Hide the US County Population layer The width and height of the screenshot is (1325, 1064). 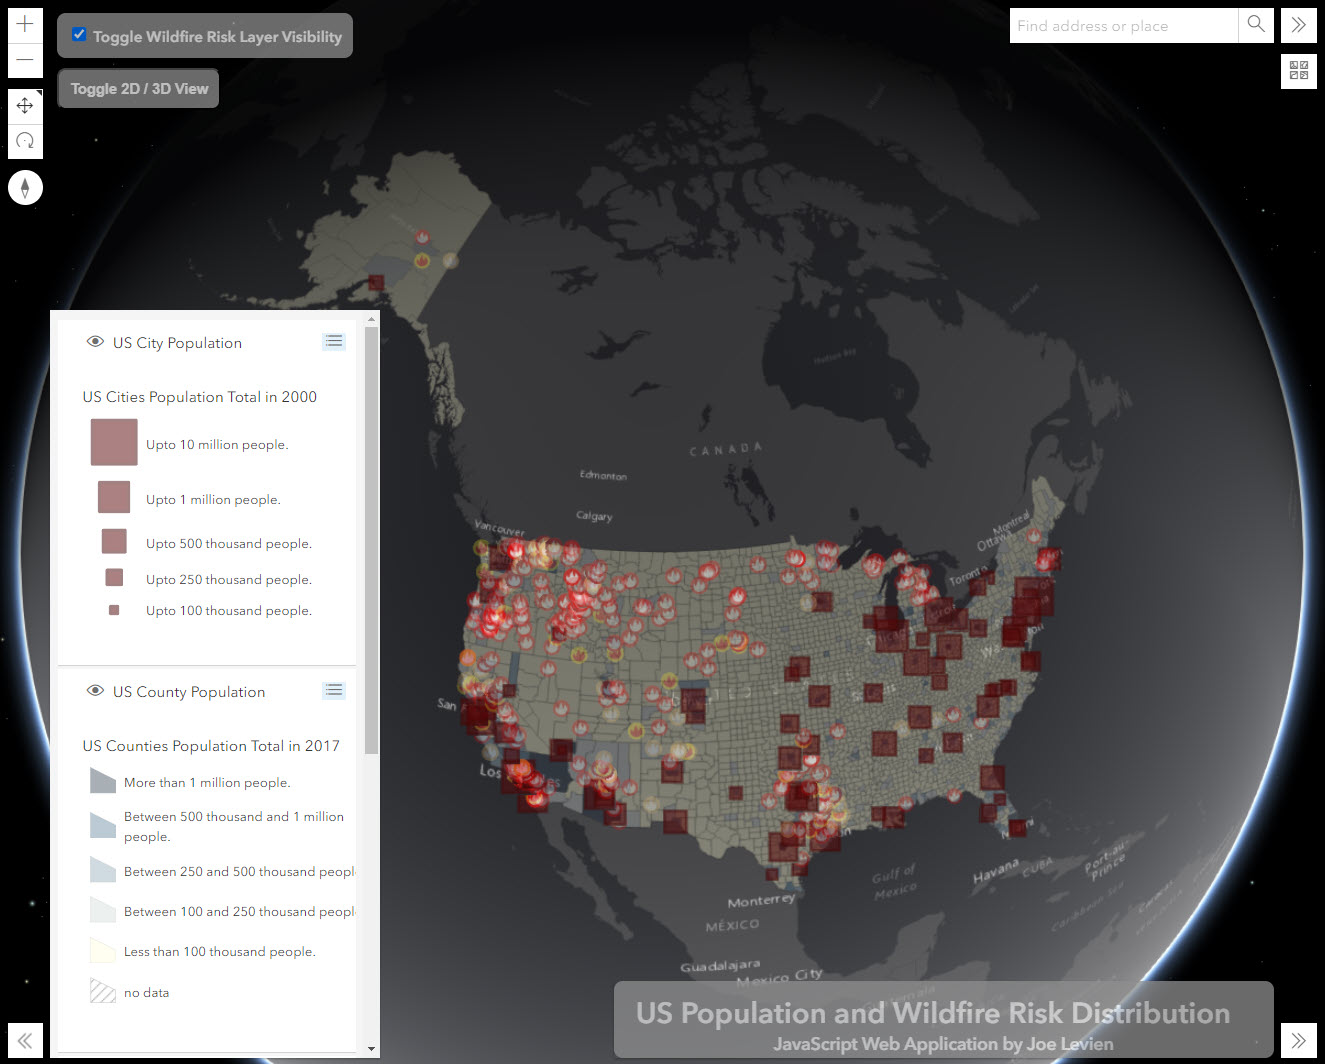95,690
